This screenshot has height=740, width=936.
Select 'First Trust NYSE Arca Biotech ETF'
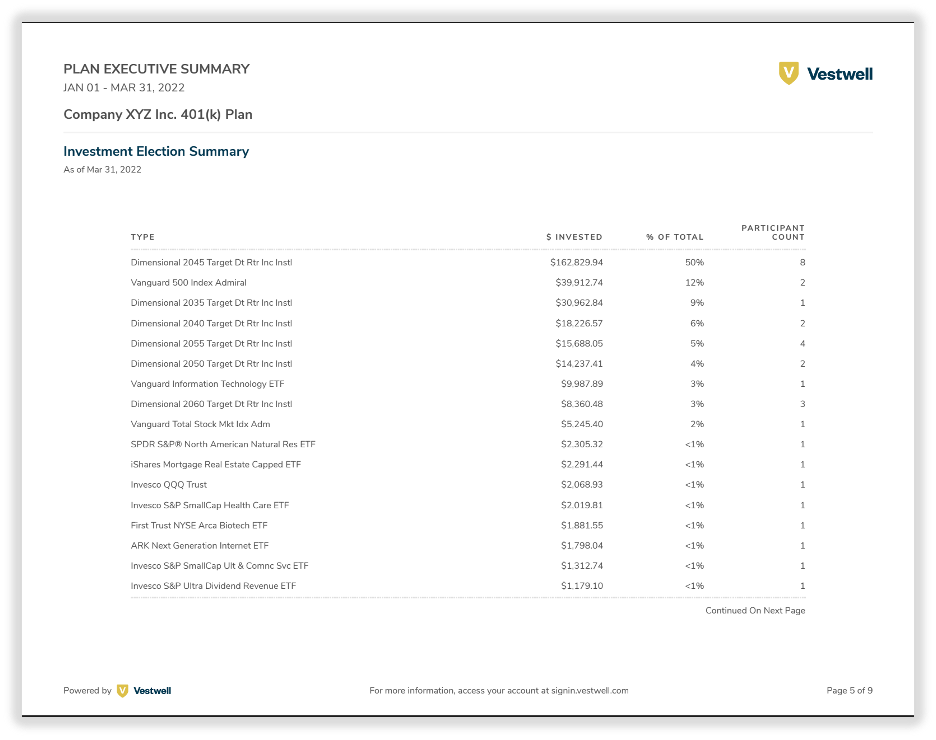click(199, 526)
